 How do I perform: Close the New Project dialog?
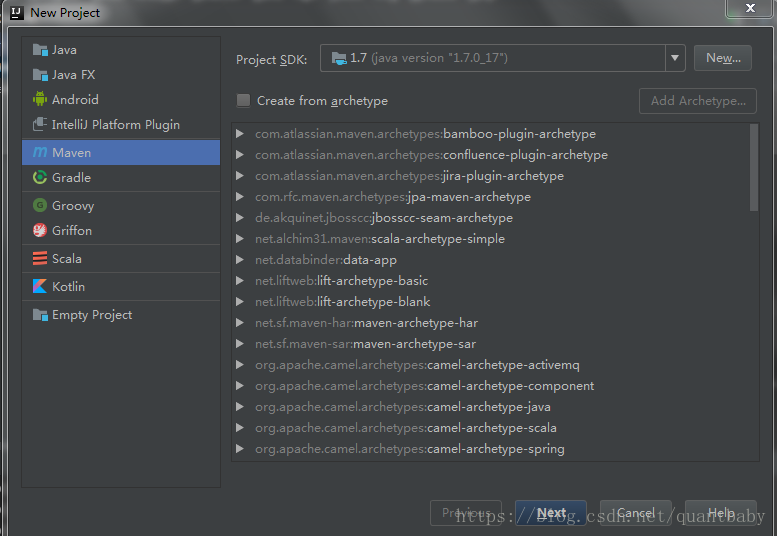click(x=750, y=8)
